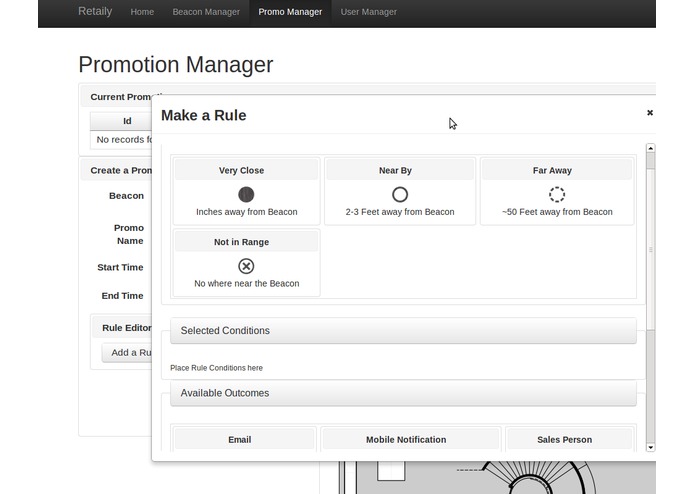This screenshot has width=695, height=494.
Task: Click the Add a Rule button behind dialog
Action: tap(127, 353)
